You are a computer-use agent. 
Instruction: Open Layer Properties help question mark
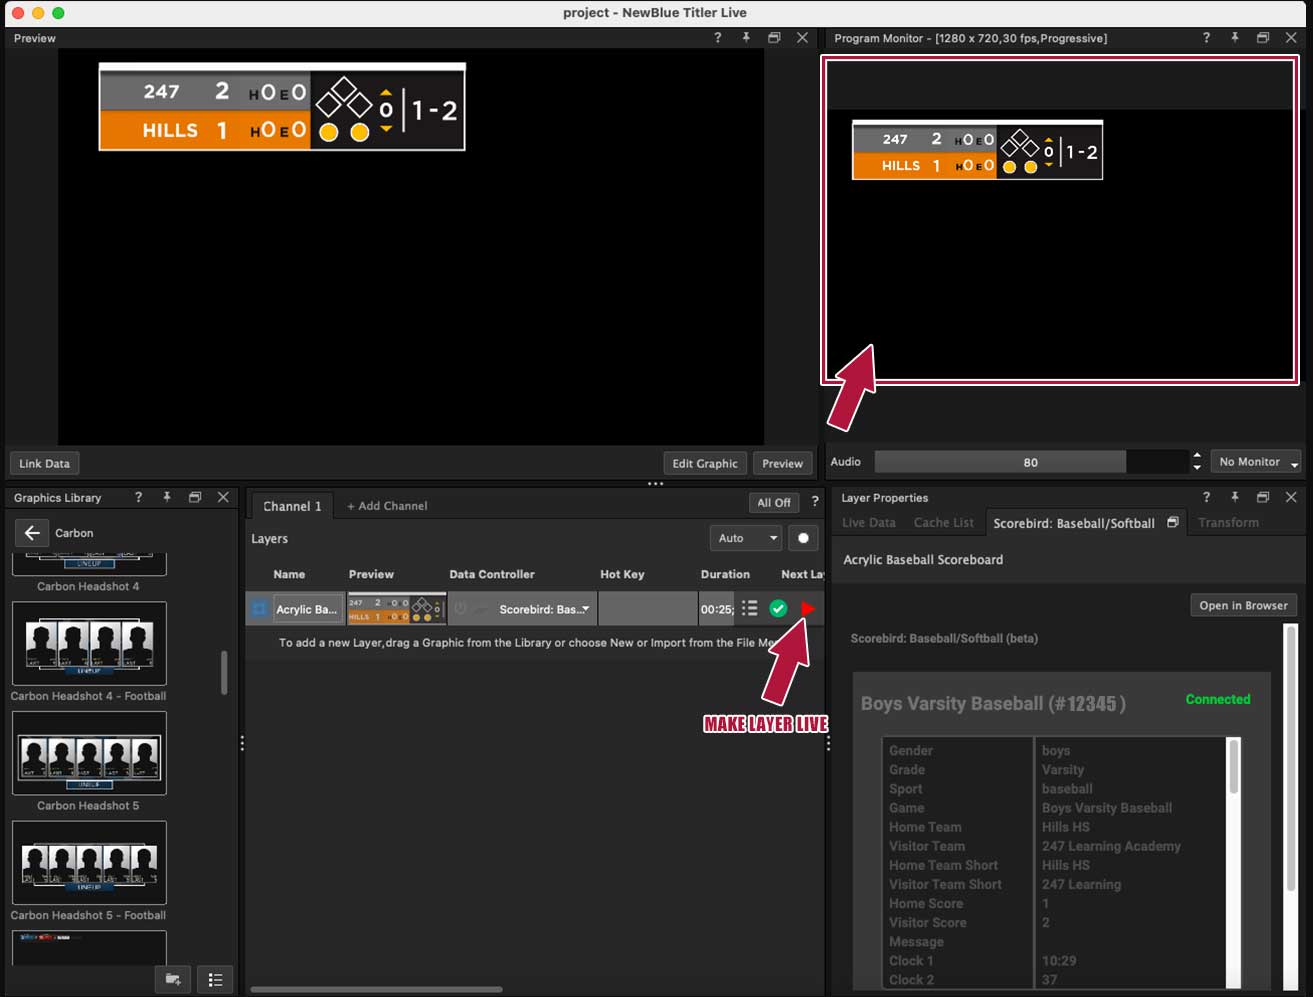tap(1206, 497)
